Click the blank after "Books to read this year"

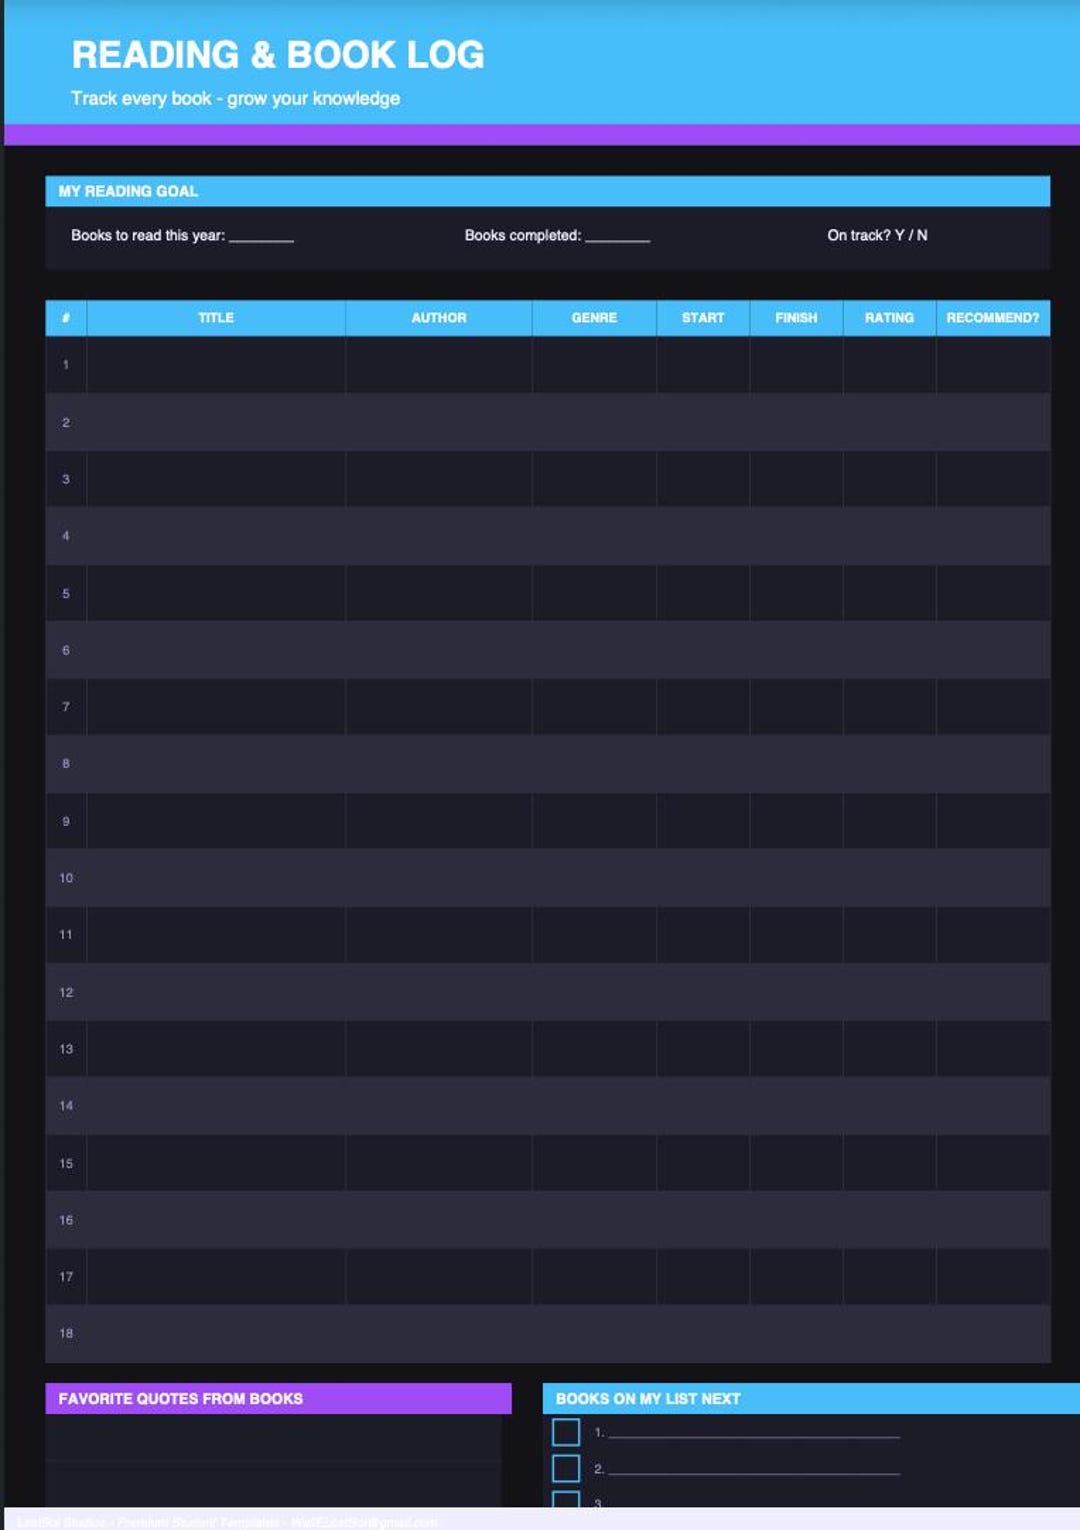click(x=261, y=236)
